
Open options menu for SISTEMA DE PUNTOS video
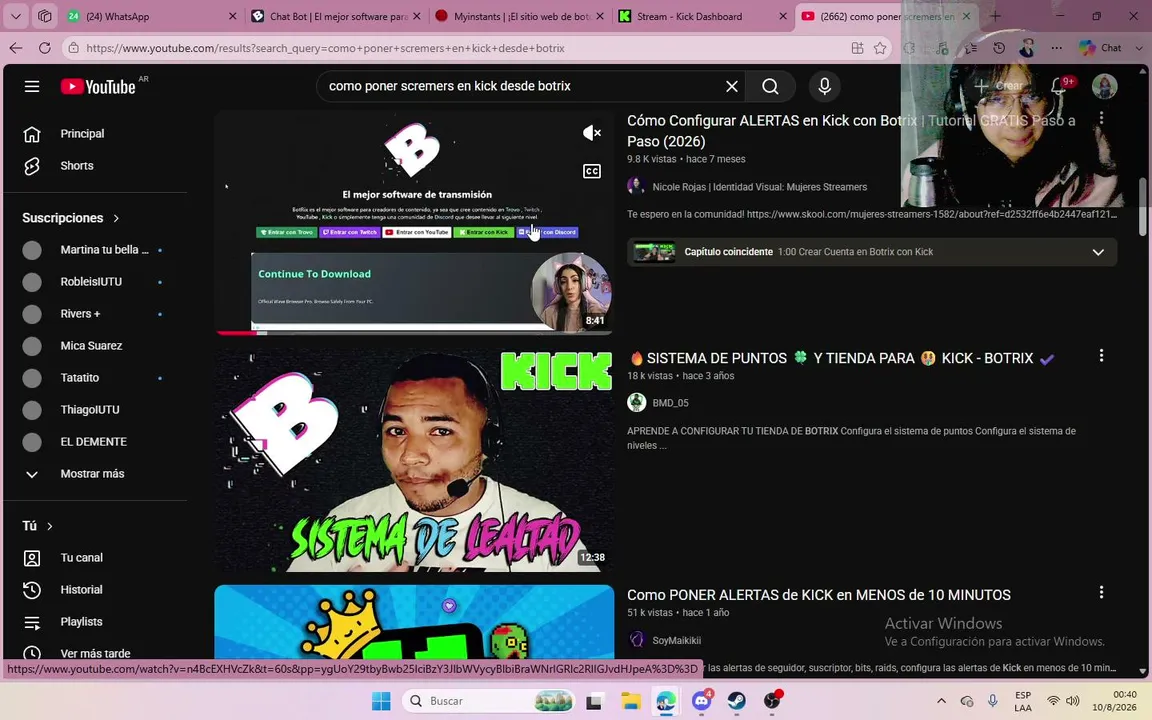1101,356
